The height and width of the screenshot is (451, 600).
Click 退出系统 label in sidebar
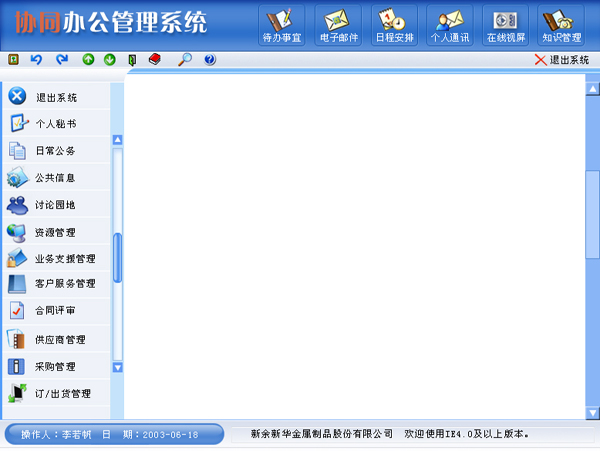(x=57, y=98)
